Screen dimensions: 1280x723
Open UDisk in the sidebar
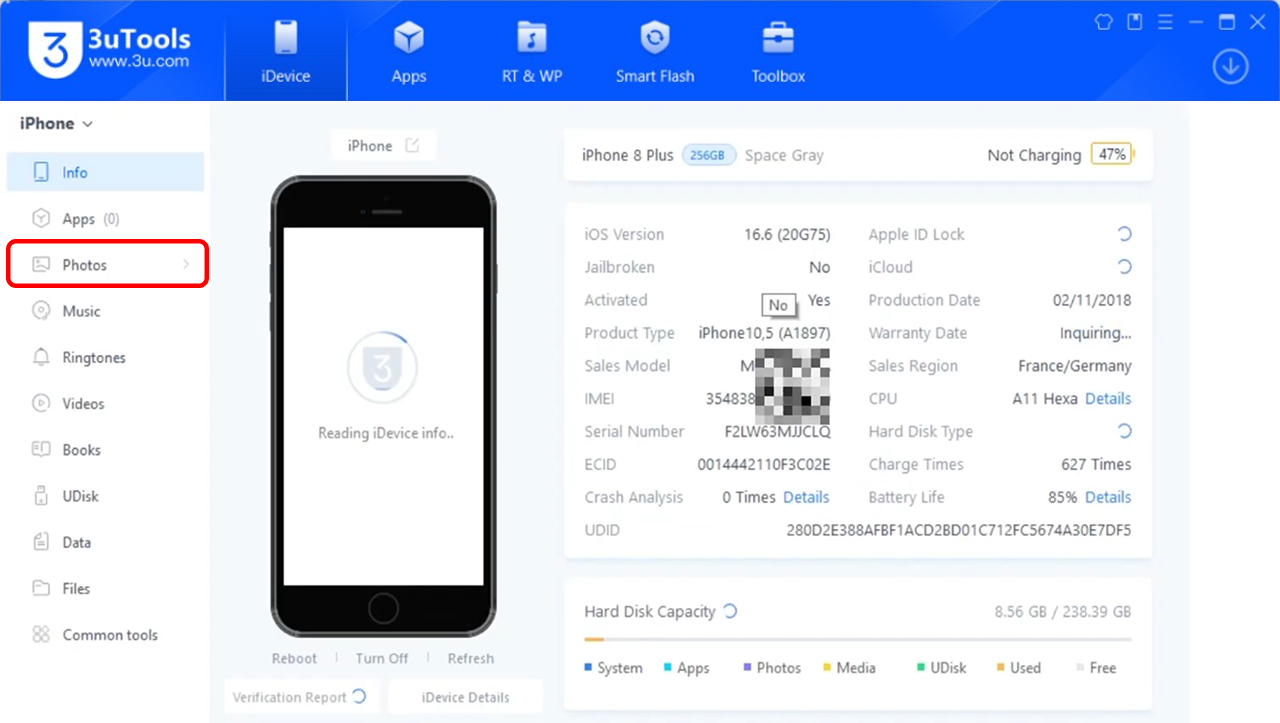pos(81,495)
